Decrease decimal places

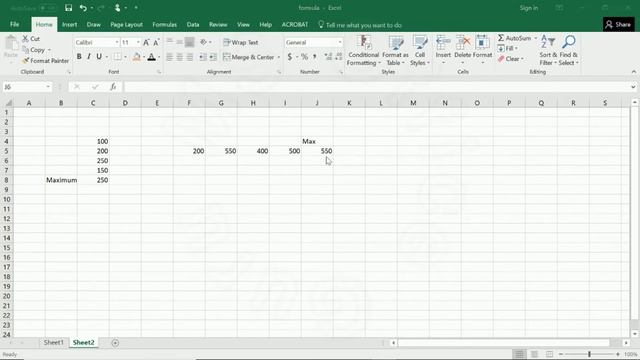(x=338, y=57)
